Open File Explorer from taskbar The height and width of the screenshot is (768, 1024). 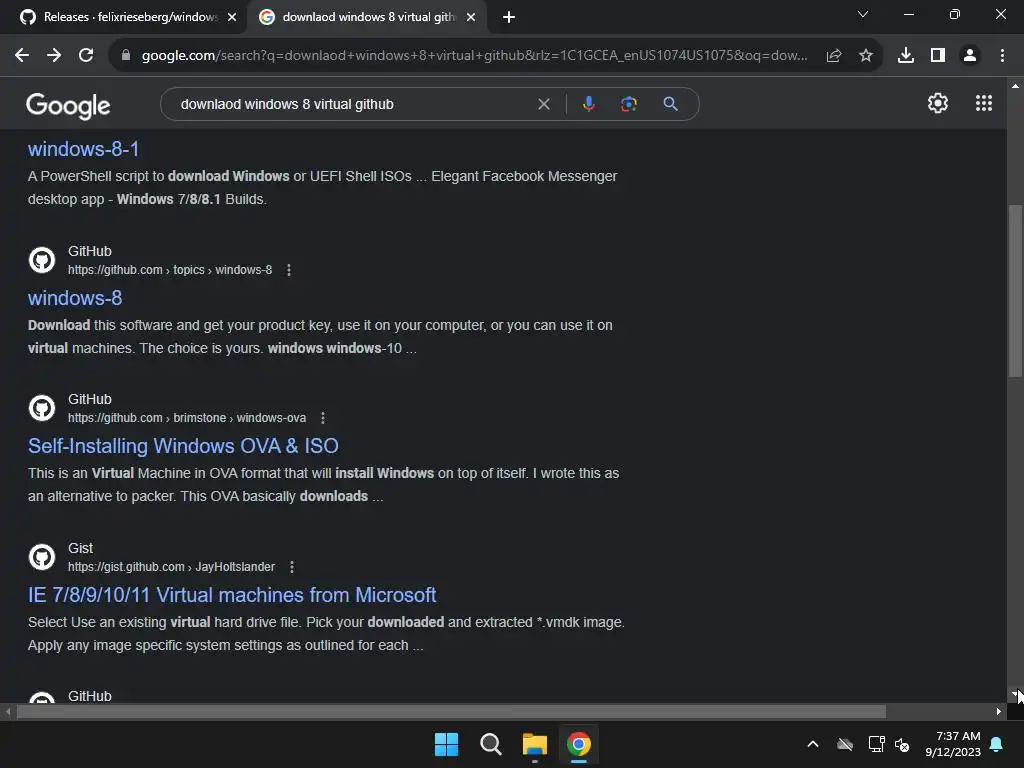[534, 744]
